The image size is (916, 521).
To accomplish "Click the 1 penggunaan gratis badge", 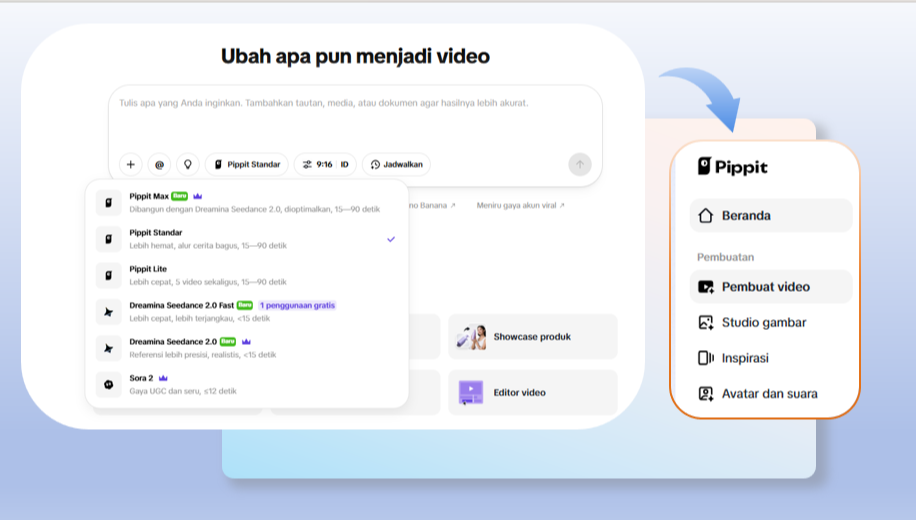I will (x=297, y=305).
